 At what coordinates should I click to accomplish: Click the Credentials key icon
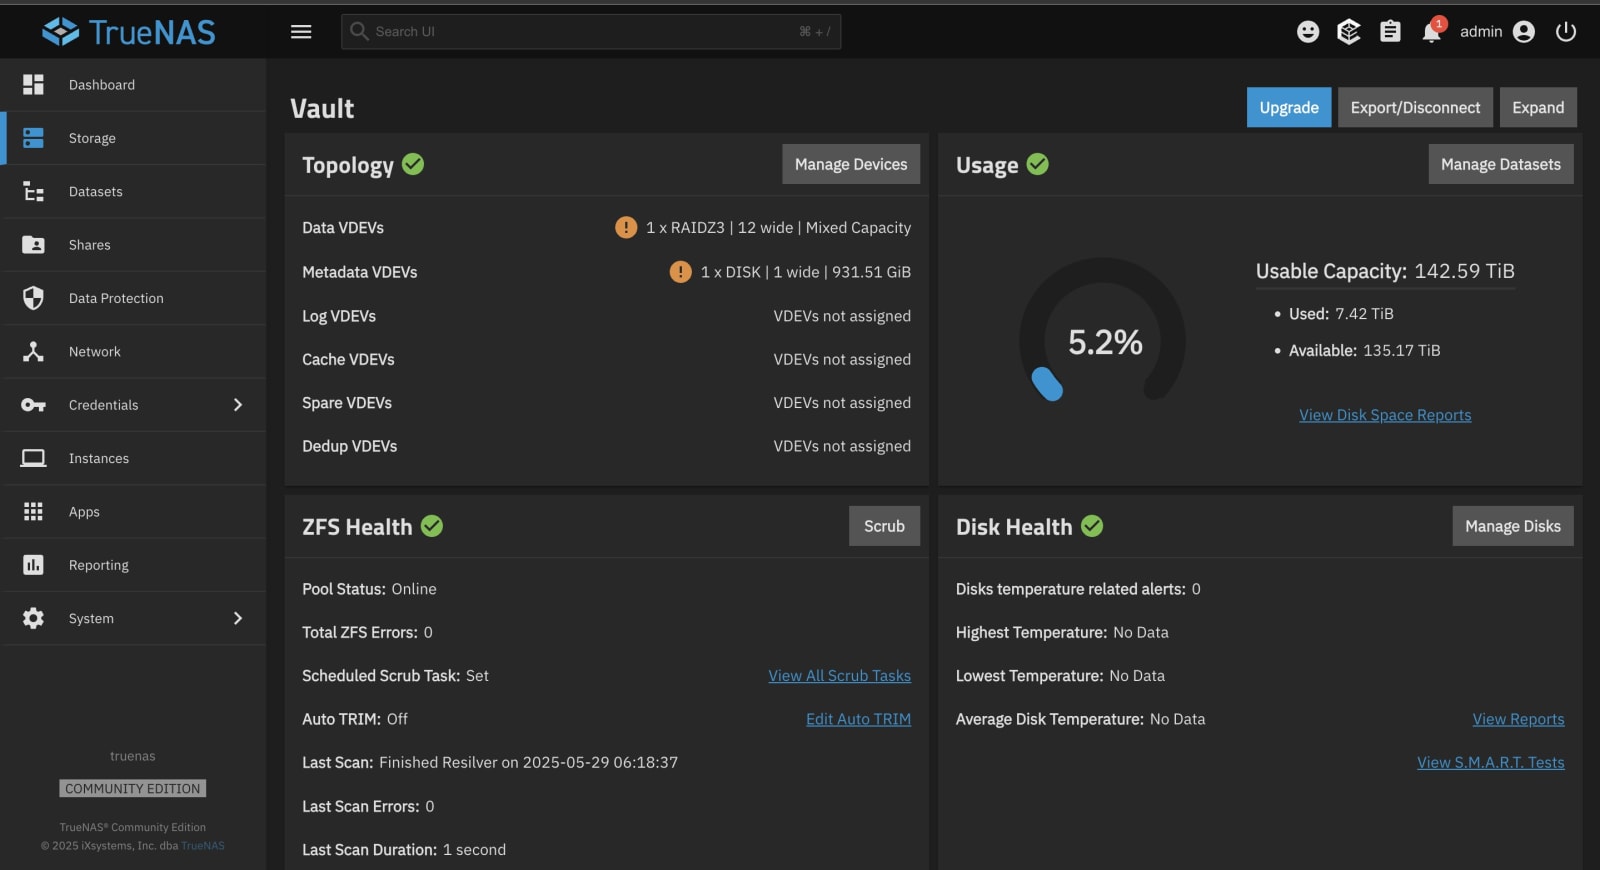click(33, 405)
